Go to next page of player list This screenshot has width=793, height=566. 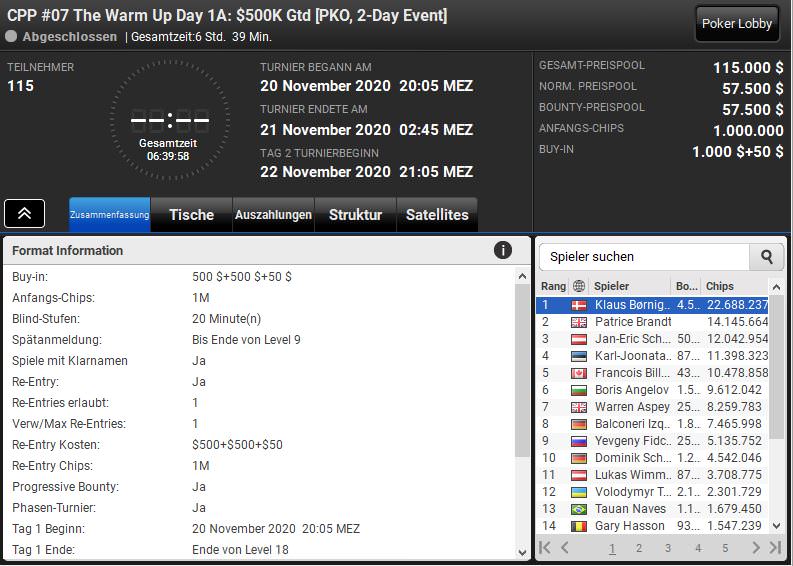(x=755, y=548)
